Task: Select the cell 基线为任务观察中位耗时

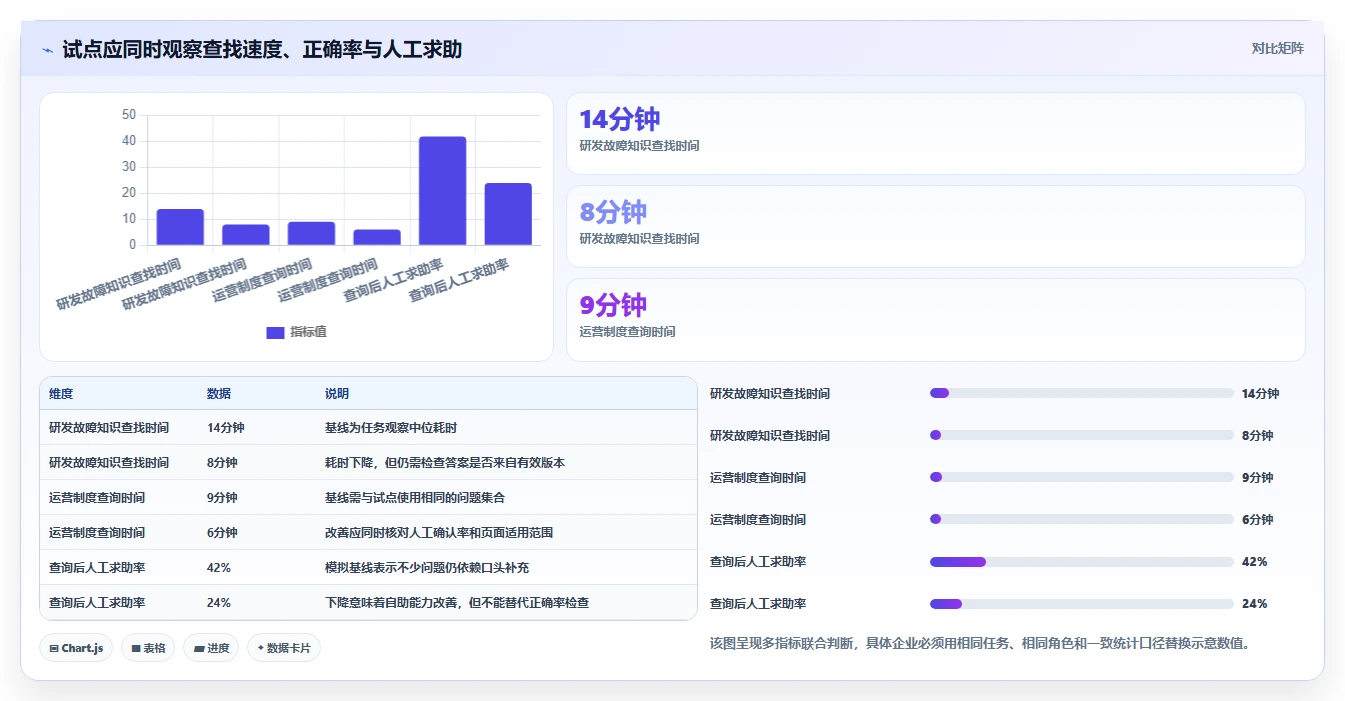Action: 391,428
